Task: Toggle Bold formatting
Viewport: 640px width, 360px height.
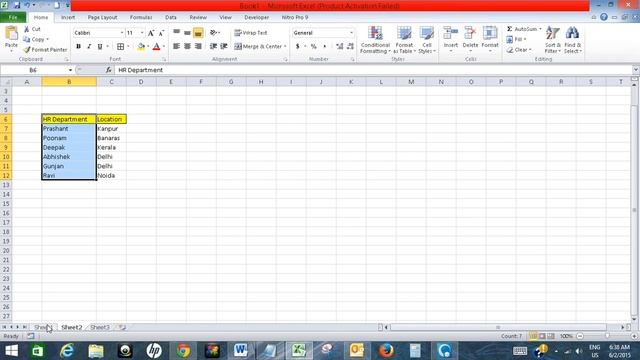Action: coord(78,47)
